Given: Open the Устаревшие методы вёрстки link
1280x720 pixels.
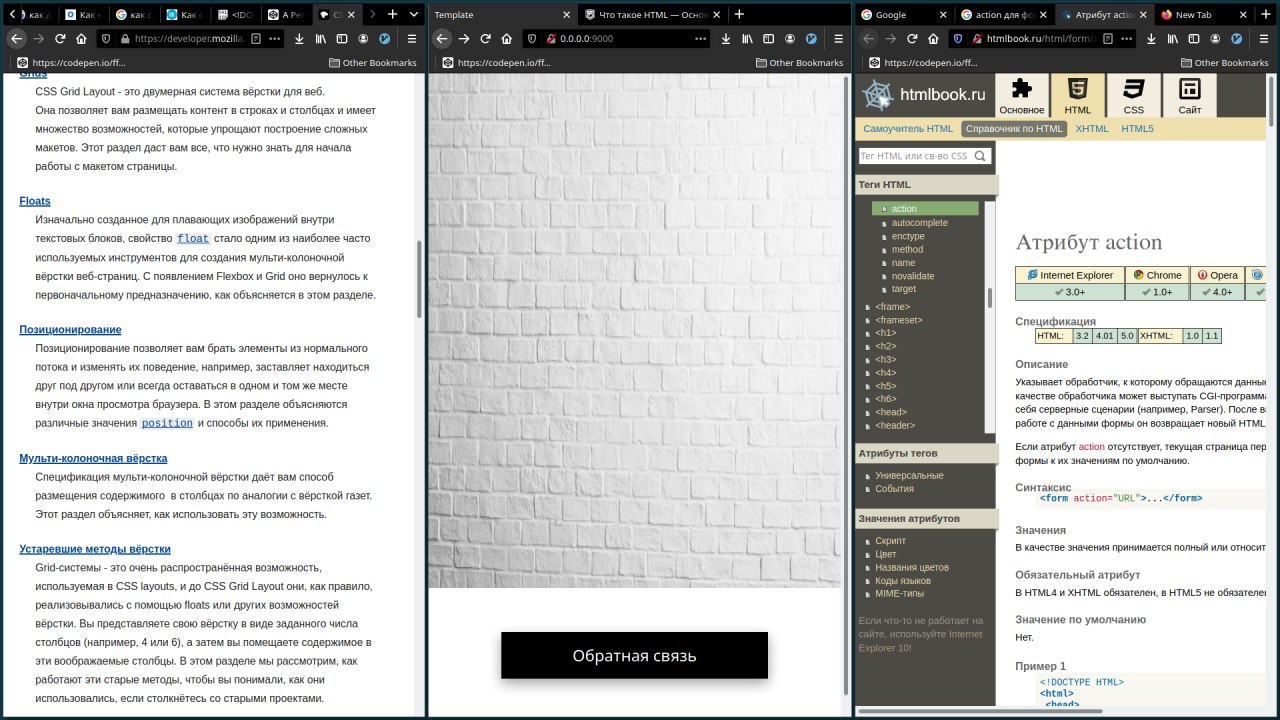Looking at the screenshot, I should point(95,549).
